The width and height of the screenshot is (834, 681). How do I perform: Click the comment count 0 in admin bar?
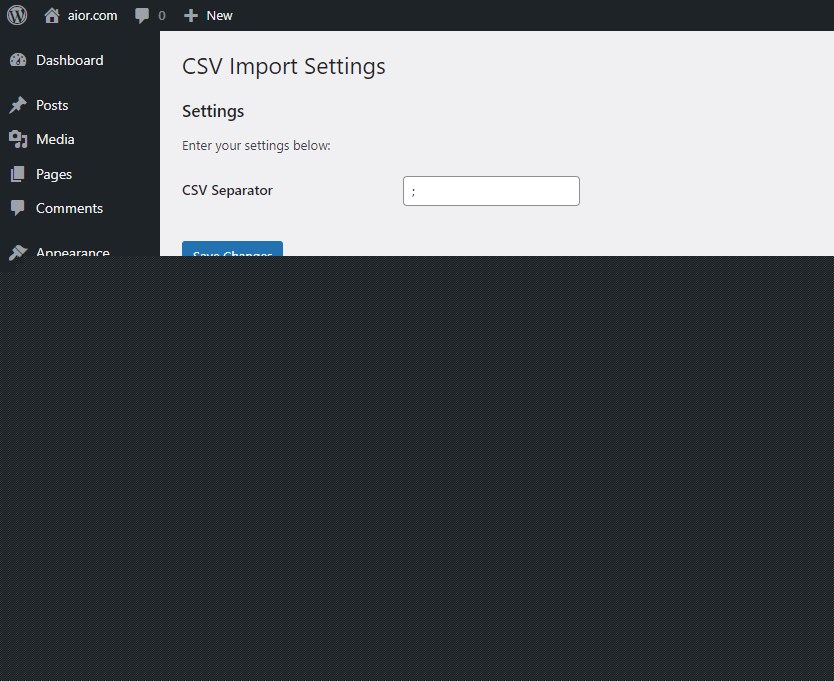point(162,16)
